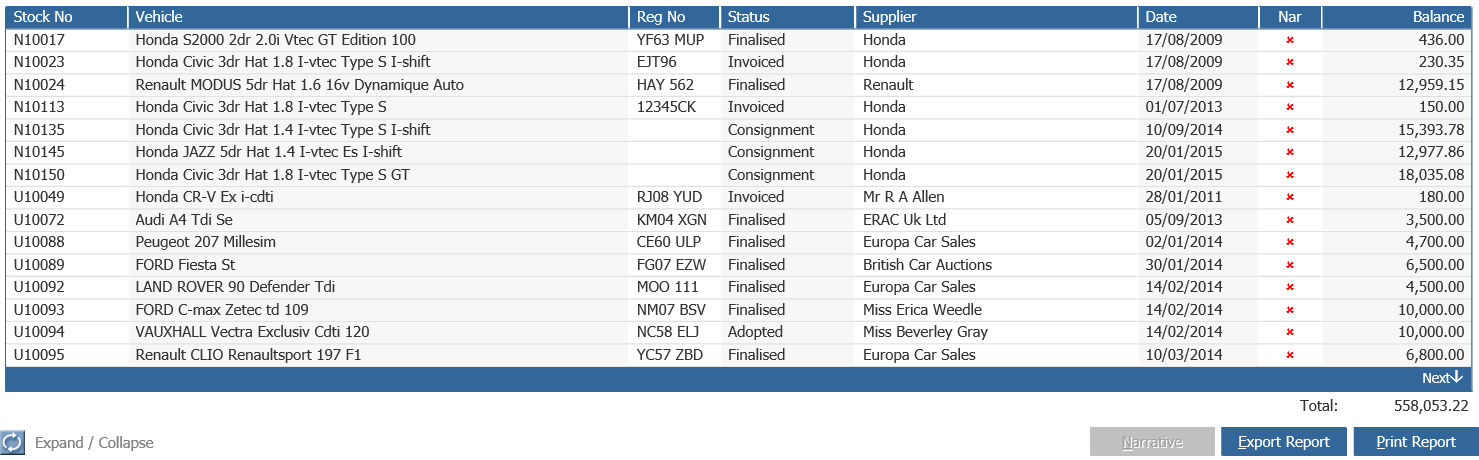Click the Export Report button
This screenshot has height=460, width=1479.
coord(1284,442)
